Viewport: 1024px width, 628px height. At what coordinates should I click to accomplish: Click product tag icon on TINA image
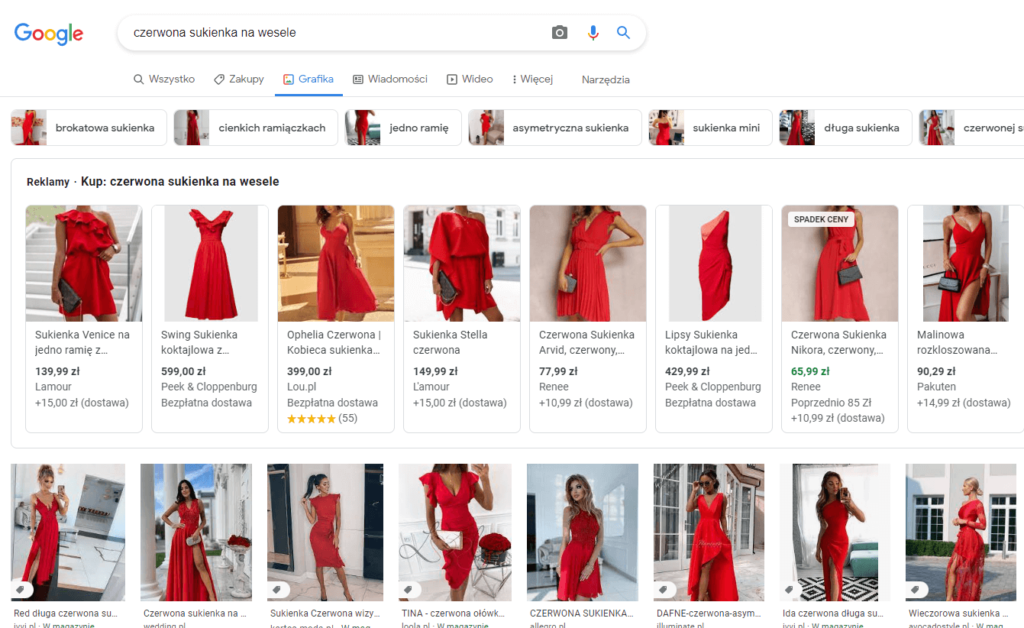(x=409, y=589)
